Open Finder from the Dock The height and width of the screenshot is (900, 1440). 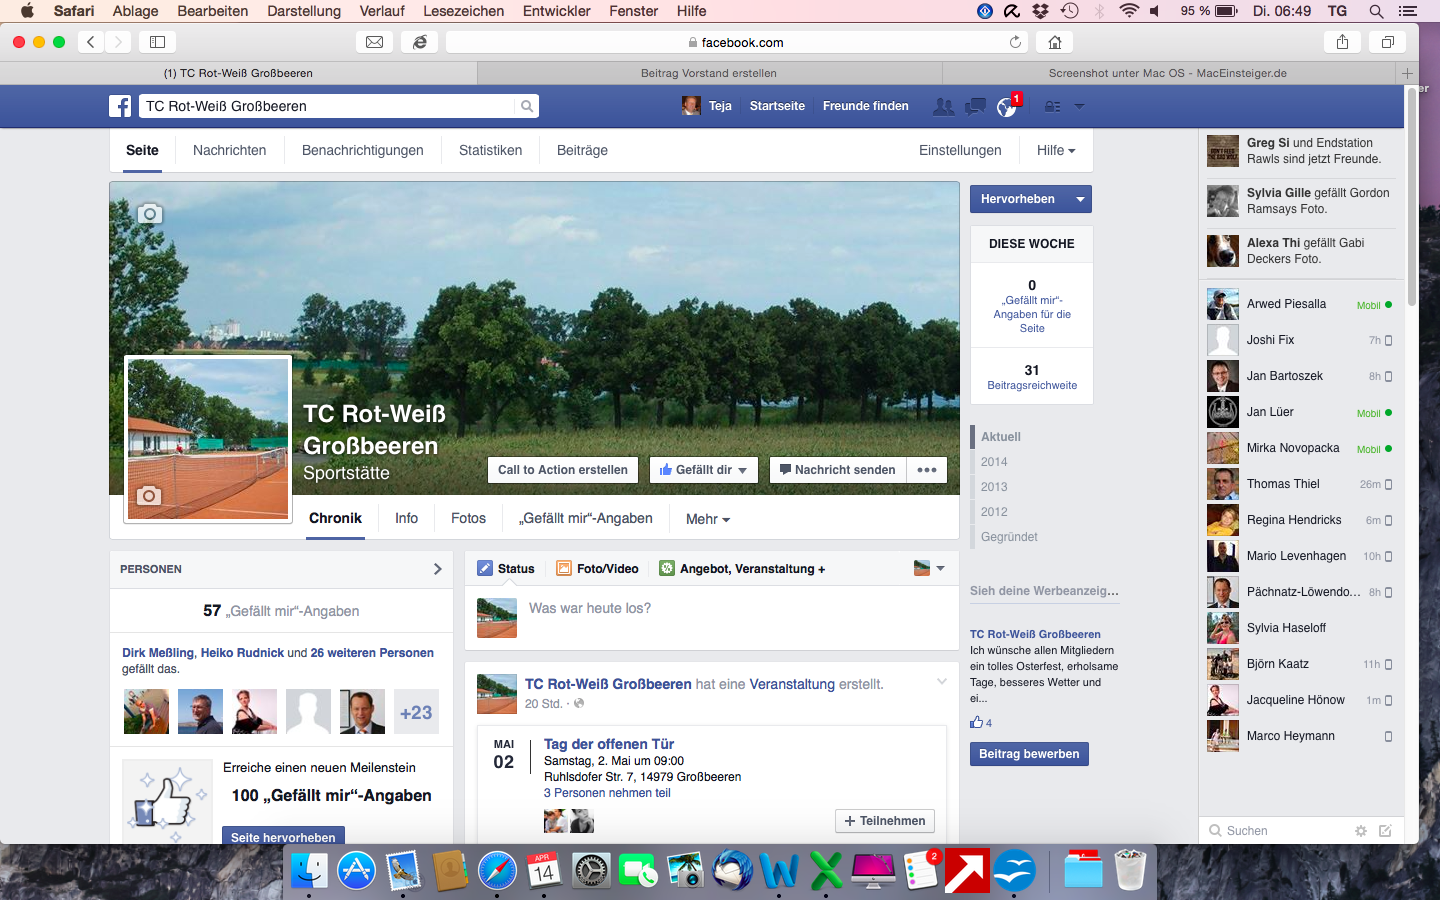pos(309,870)
